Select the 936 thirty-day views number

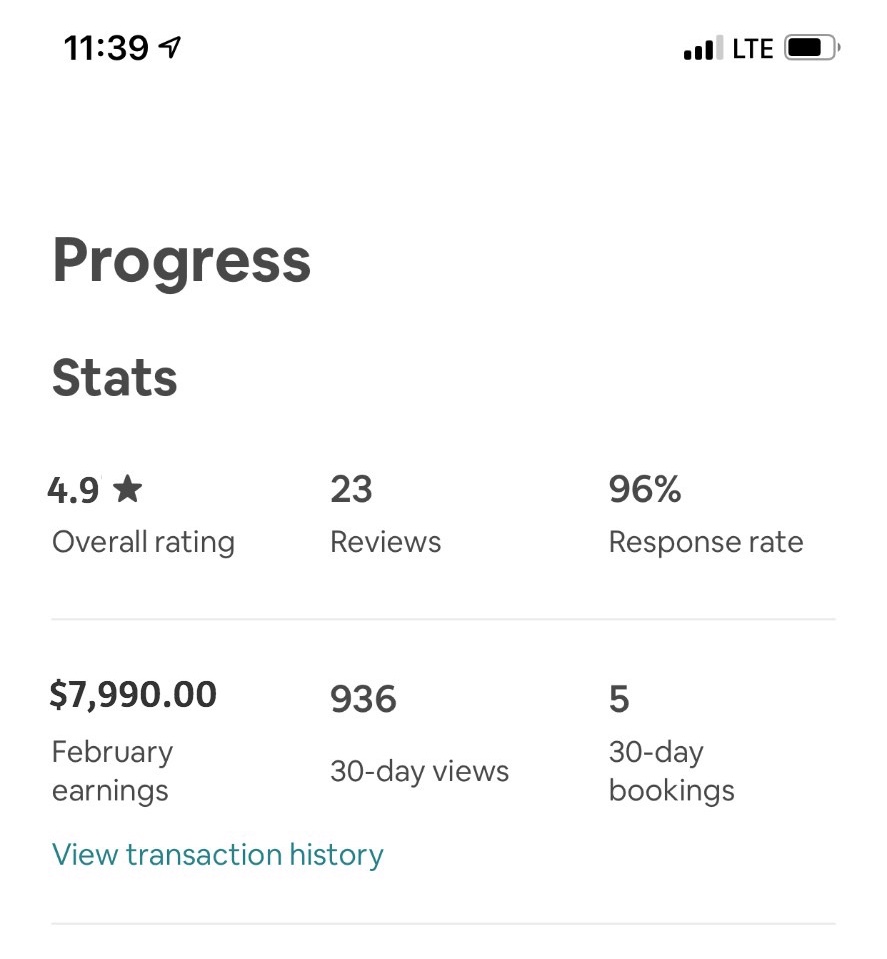[x=363, y=699]
